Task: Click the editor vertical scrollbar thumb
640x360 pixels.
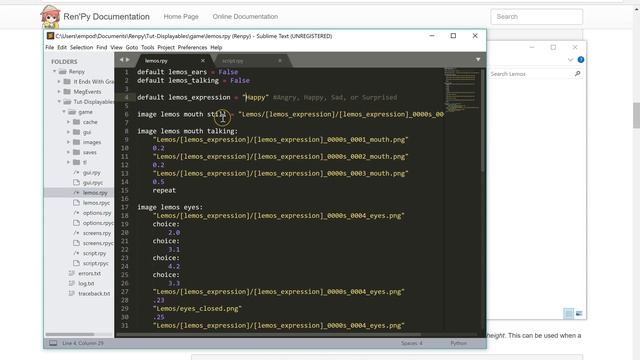Action: click(x=482, y=120)
